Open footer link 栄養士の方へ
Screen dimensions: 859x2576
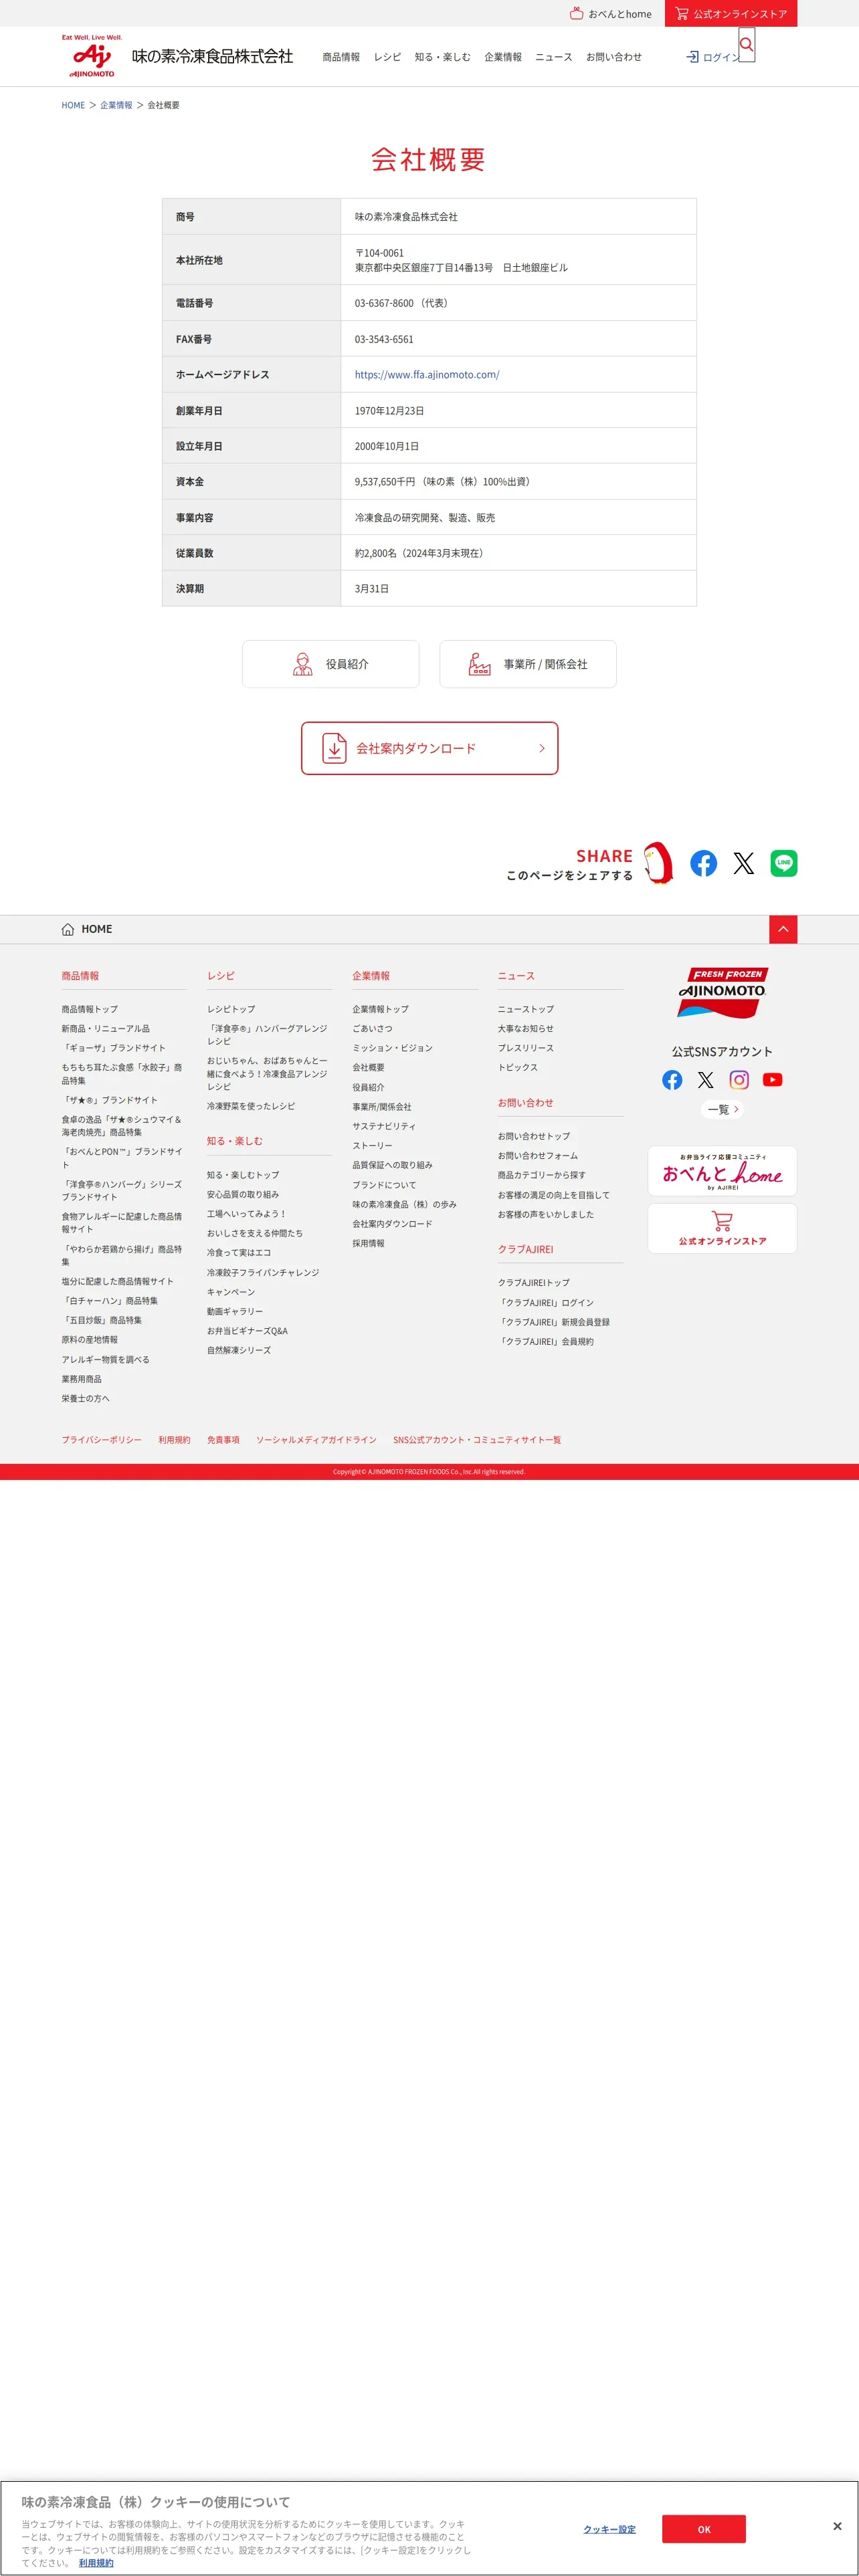coord(86,1399)
